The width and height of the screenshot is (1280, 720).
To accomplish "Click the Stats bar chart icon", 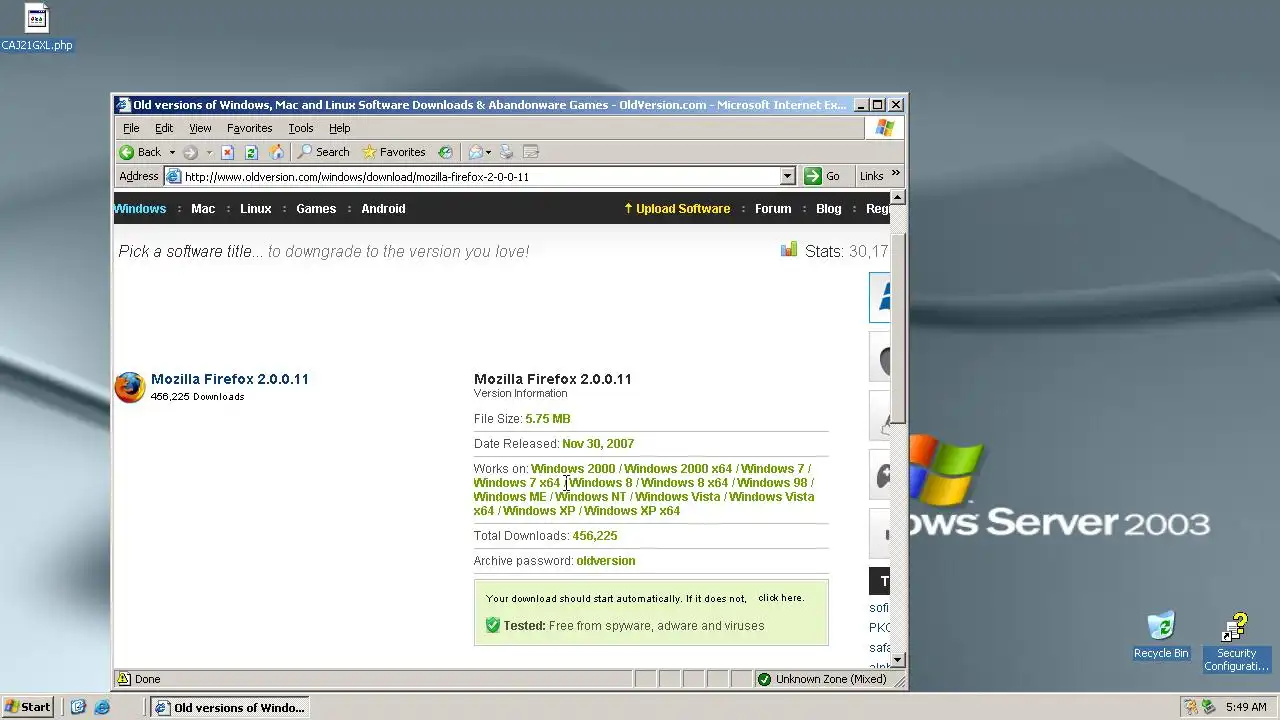I will click(789, 250).
